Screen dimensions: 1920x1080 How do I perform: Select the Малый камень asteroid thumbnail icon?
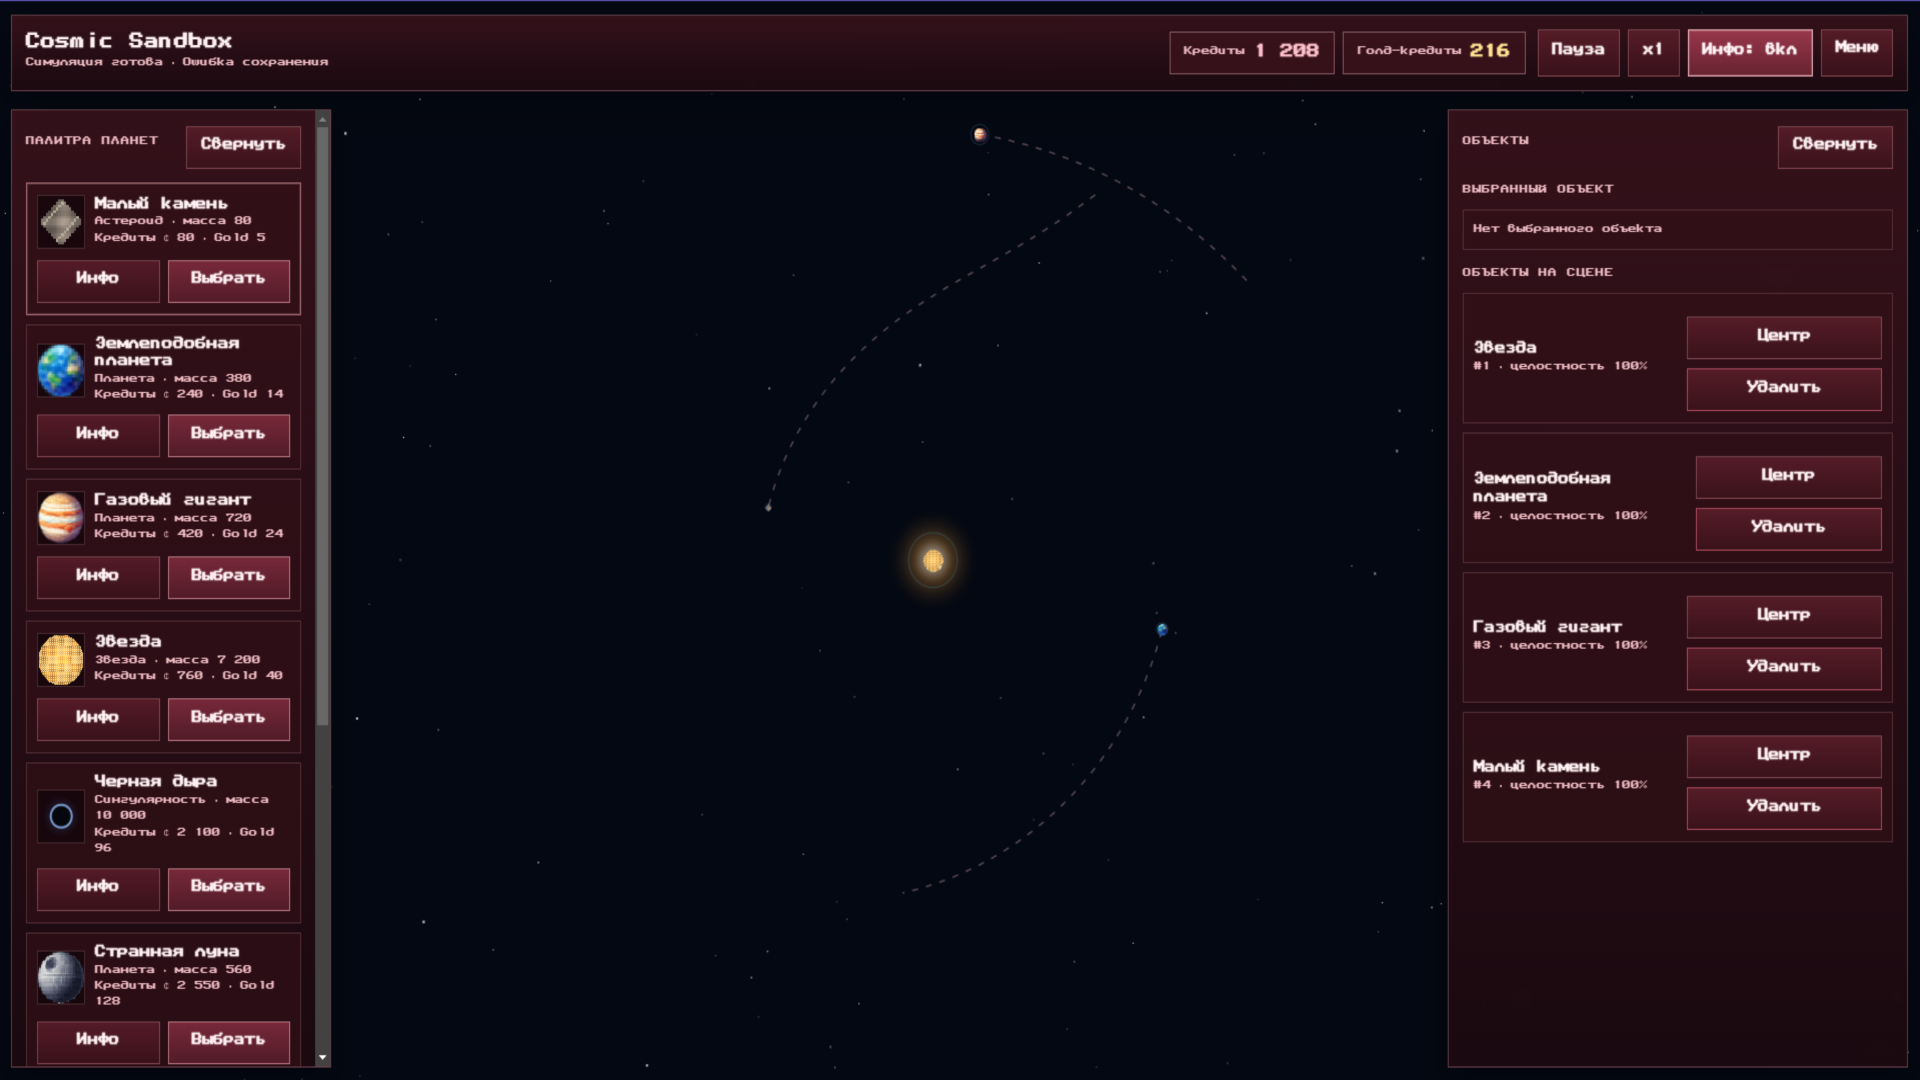(x=61, y=222)
